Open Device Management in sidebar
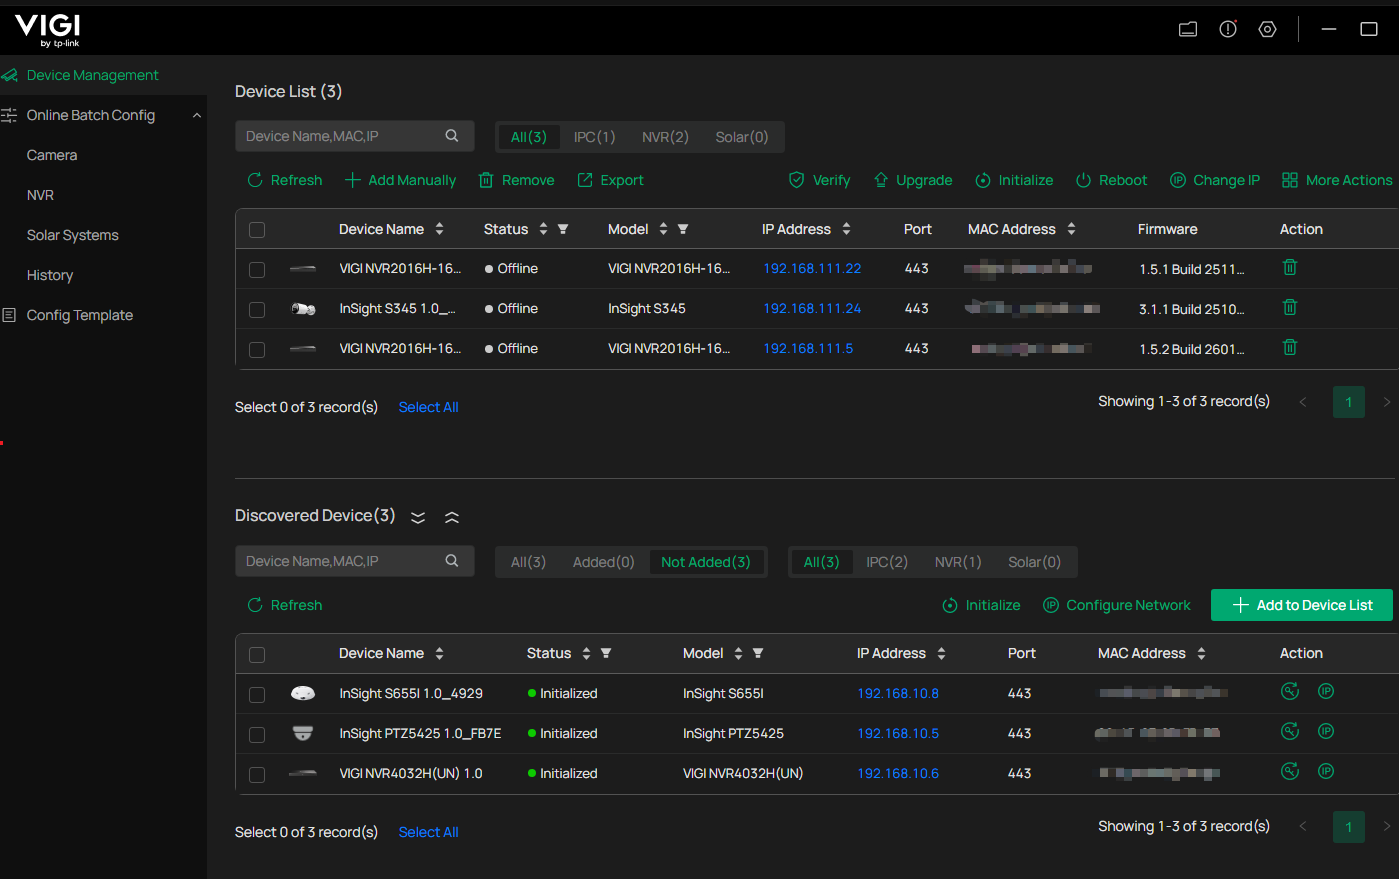Screen dimensions: 1399x879 [92, 75]
